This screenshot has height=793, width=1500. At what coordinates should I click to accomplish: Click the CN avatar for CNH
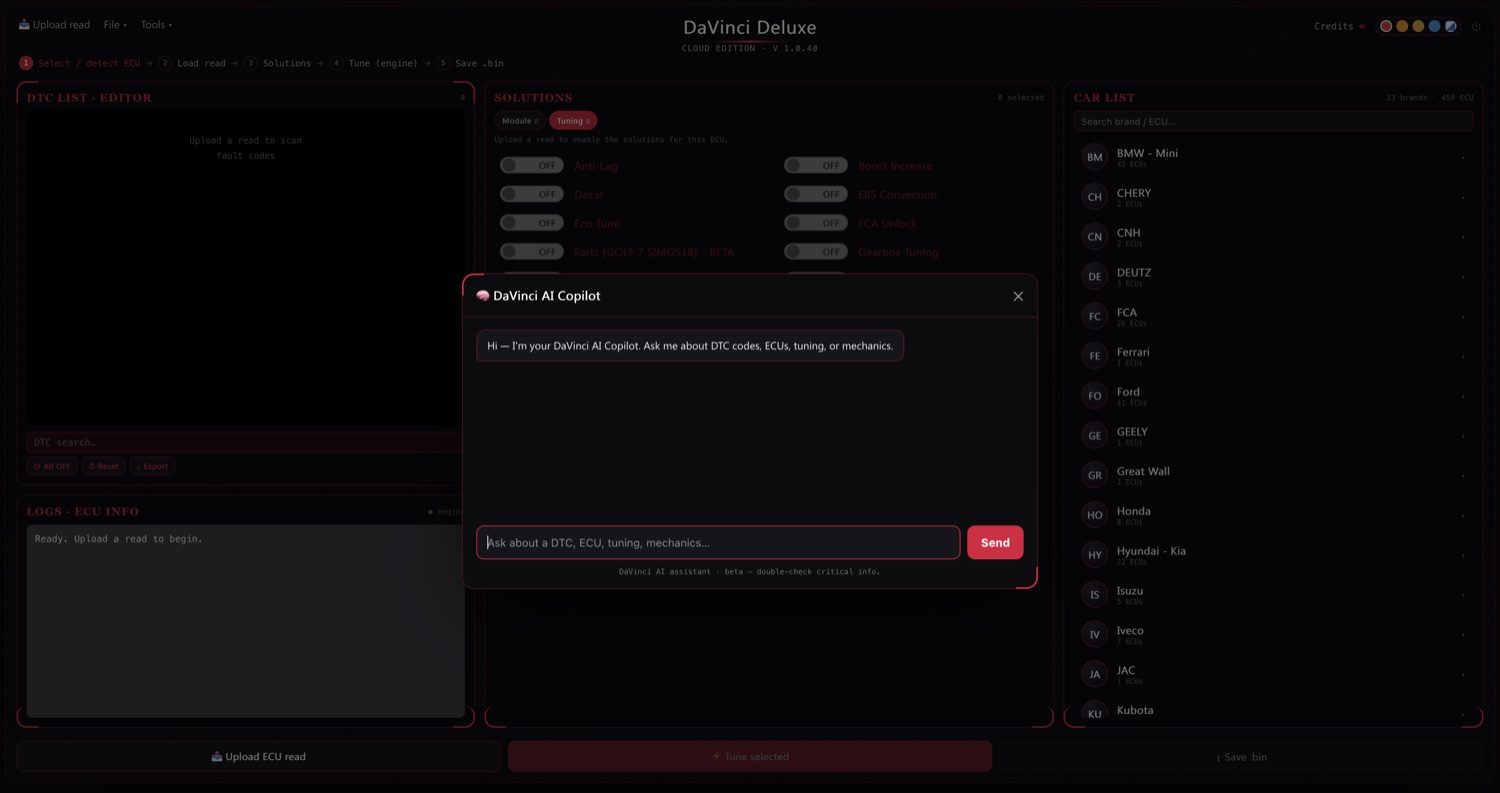point(1095,237)
